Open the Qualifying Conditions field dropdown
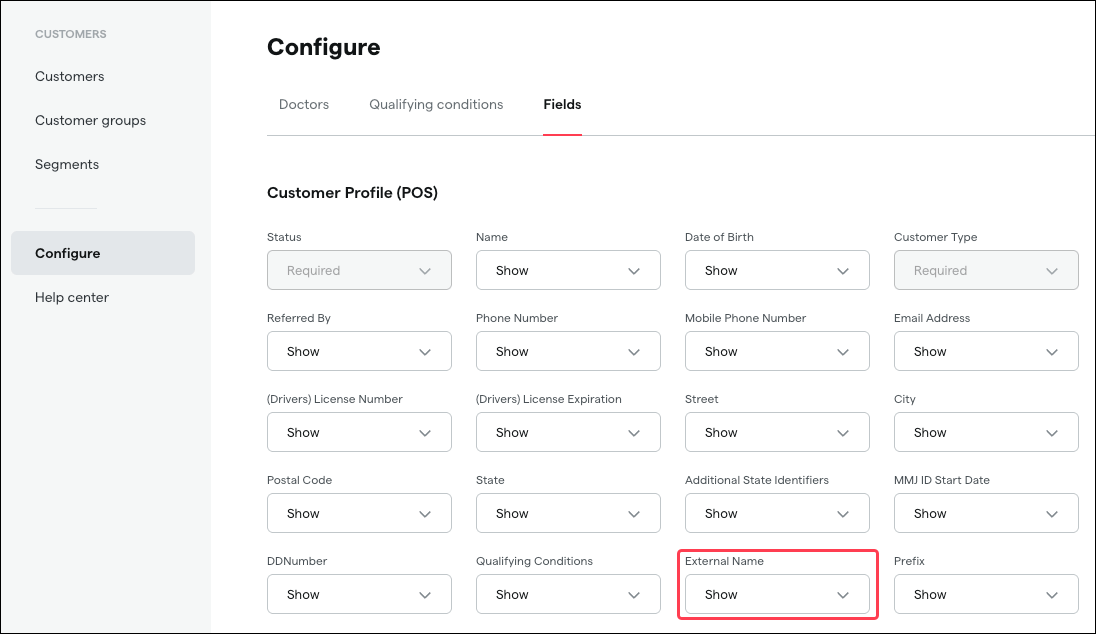The width and height of the screenshot is (1096, 634). (x=568, y=594)
